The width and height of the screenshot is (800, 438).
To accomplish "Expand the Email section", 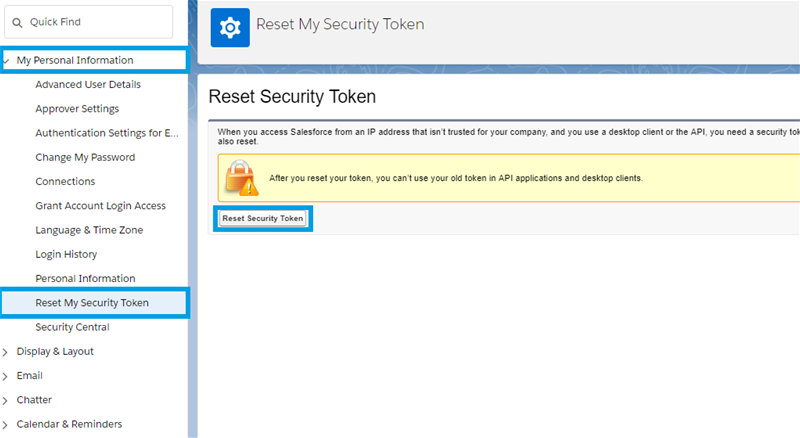I will point(7,376).
